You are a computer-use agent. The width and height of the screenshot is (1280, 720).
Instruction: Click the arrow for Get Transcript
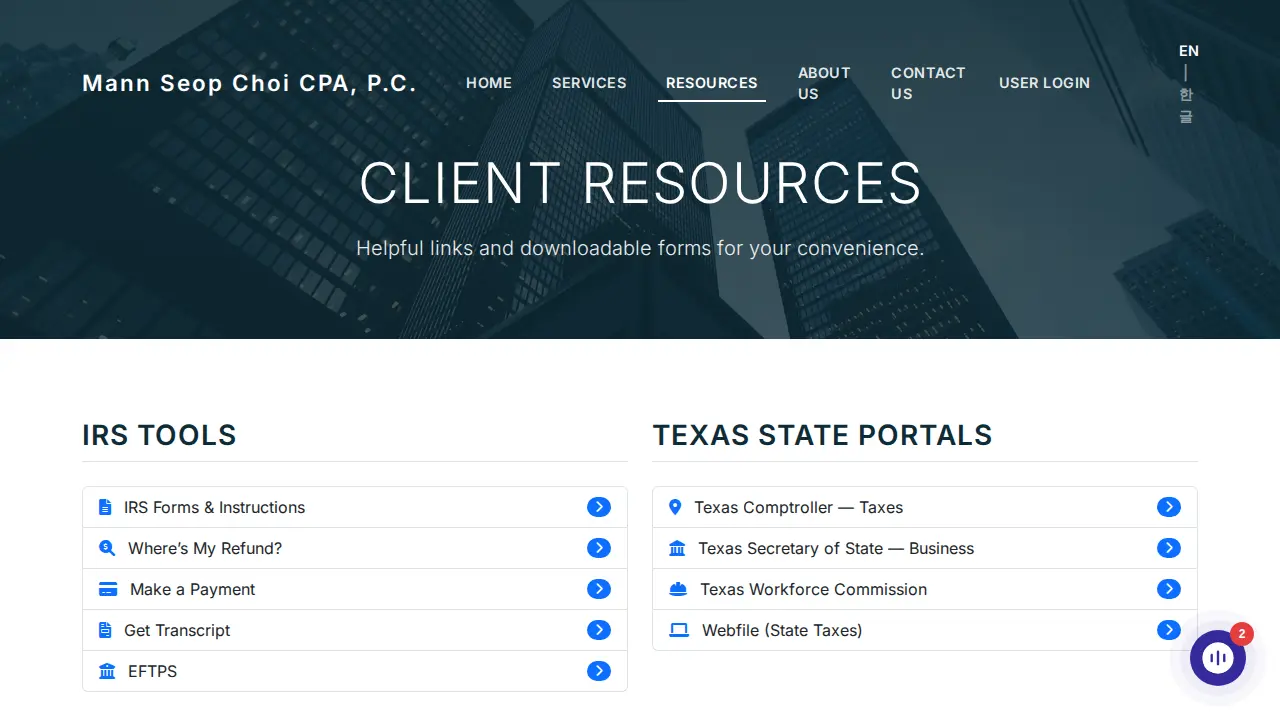[599, 630]
